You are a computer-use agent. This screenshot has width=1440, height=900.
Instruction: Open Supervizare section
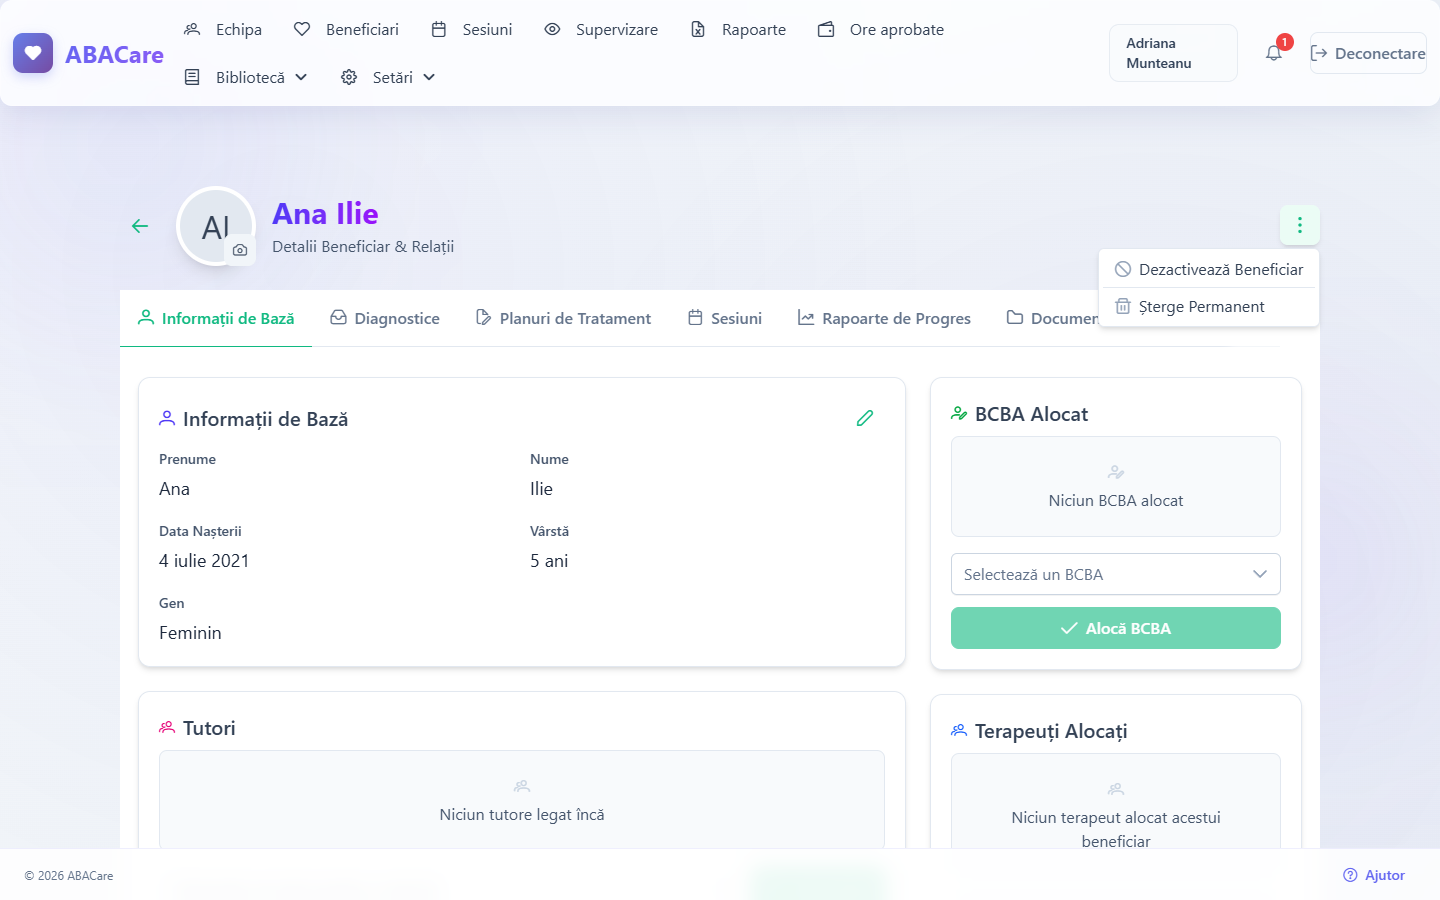pyautogui.click(x=601, y=29)
